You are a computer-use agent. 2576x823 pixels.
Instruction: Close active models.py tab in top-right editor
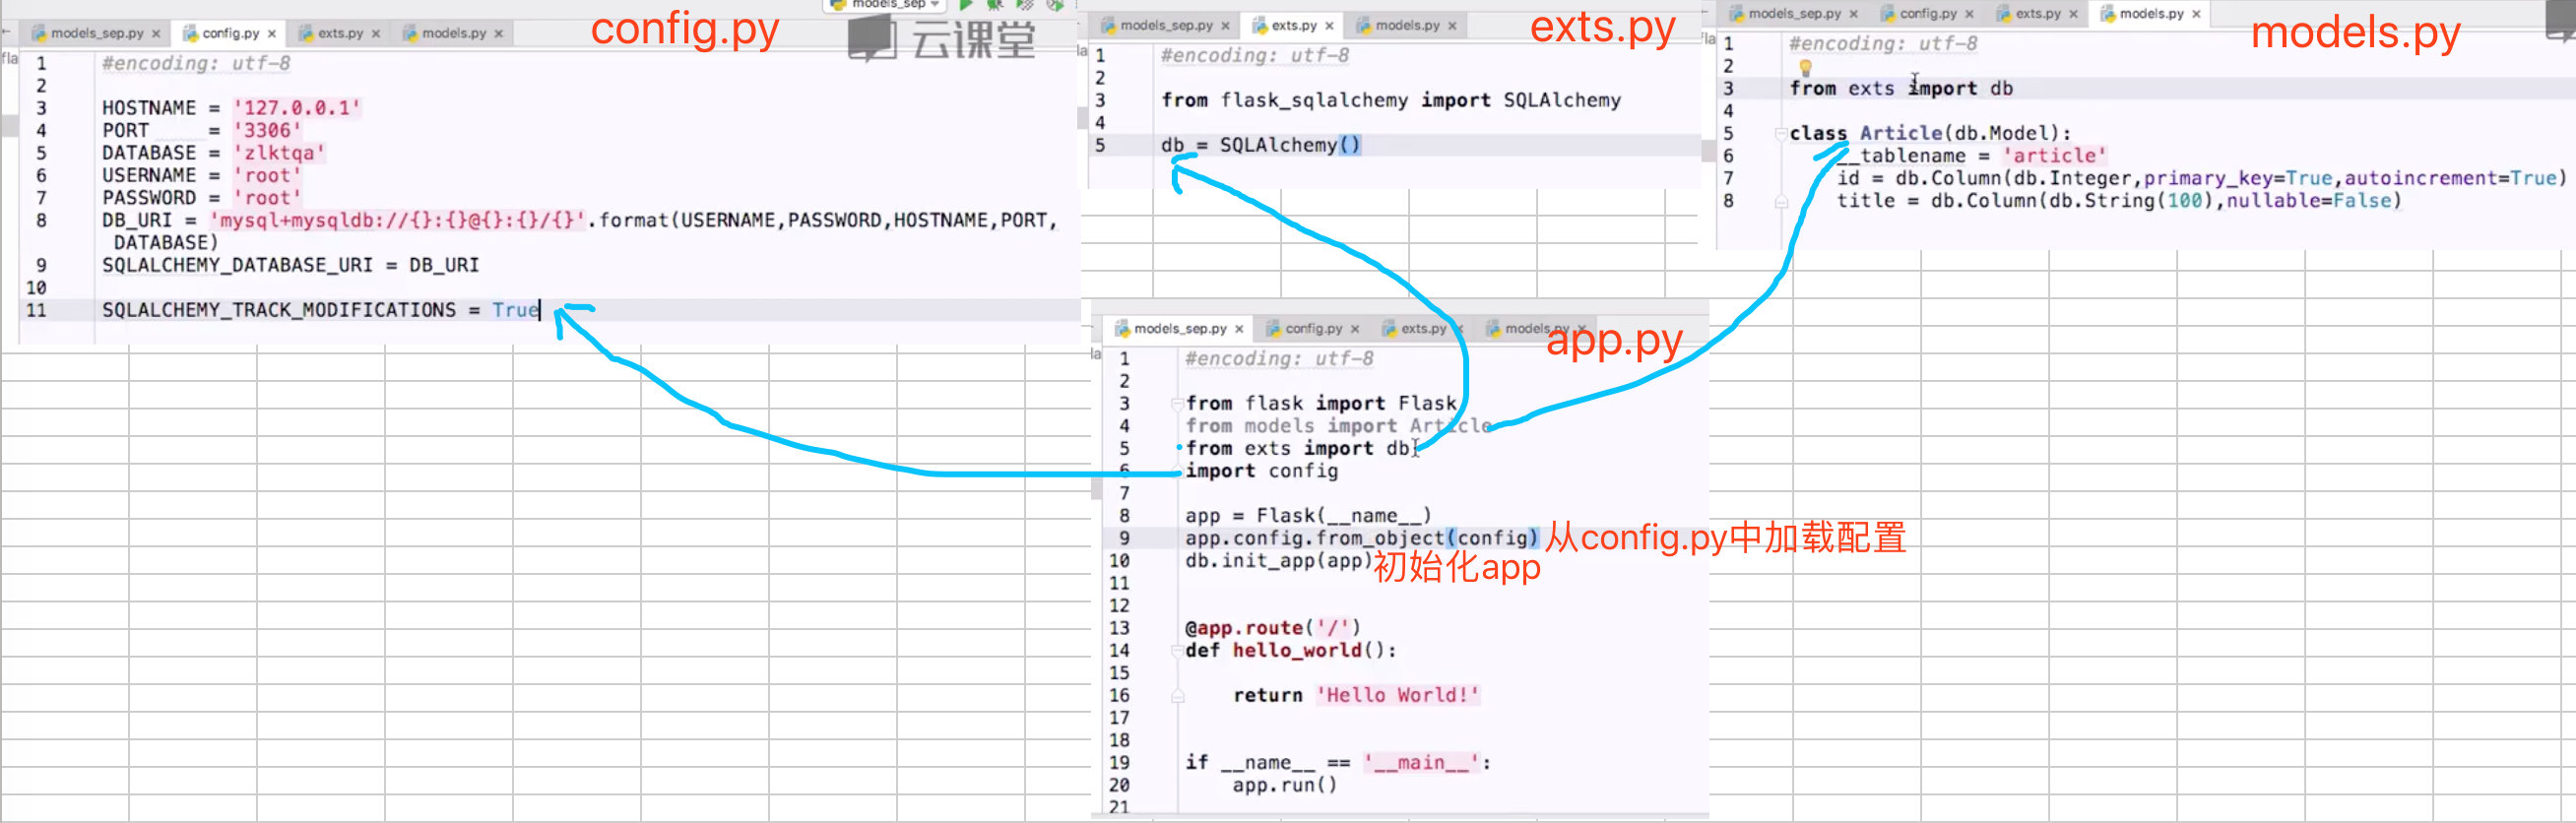tap(2197, 14)
